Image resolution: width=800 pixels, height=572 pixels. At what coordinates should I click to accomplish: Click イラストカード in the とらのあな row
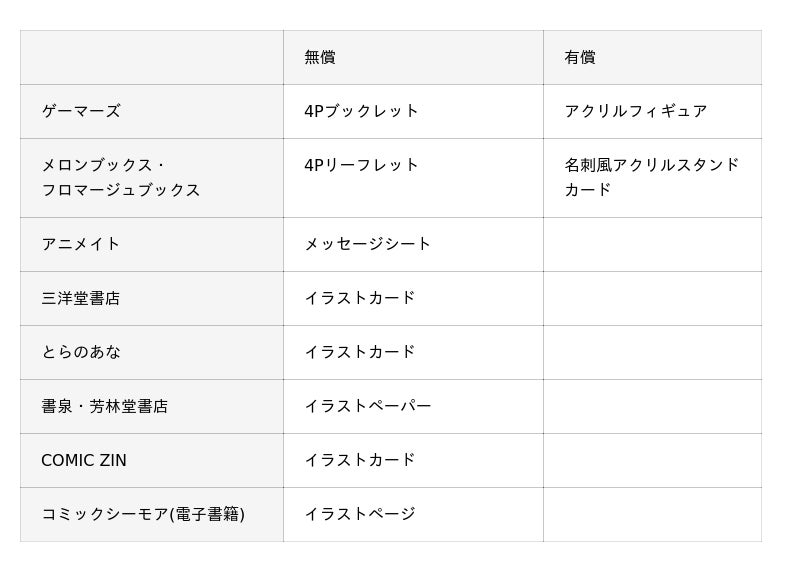(360, 352)
